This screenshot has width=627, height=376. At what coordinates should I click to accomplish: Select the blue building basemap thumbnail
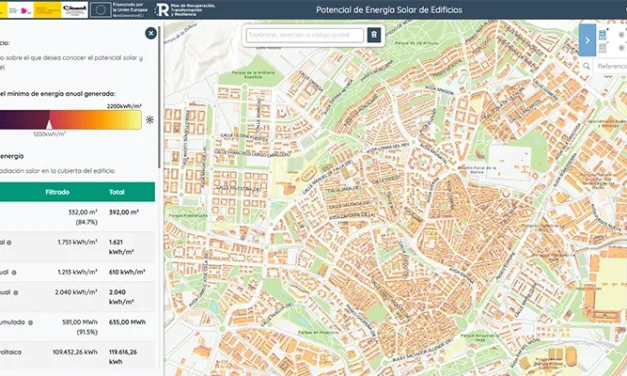[x=602, y=35]
